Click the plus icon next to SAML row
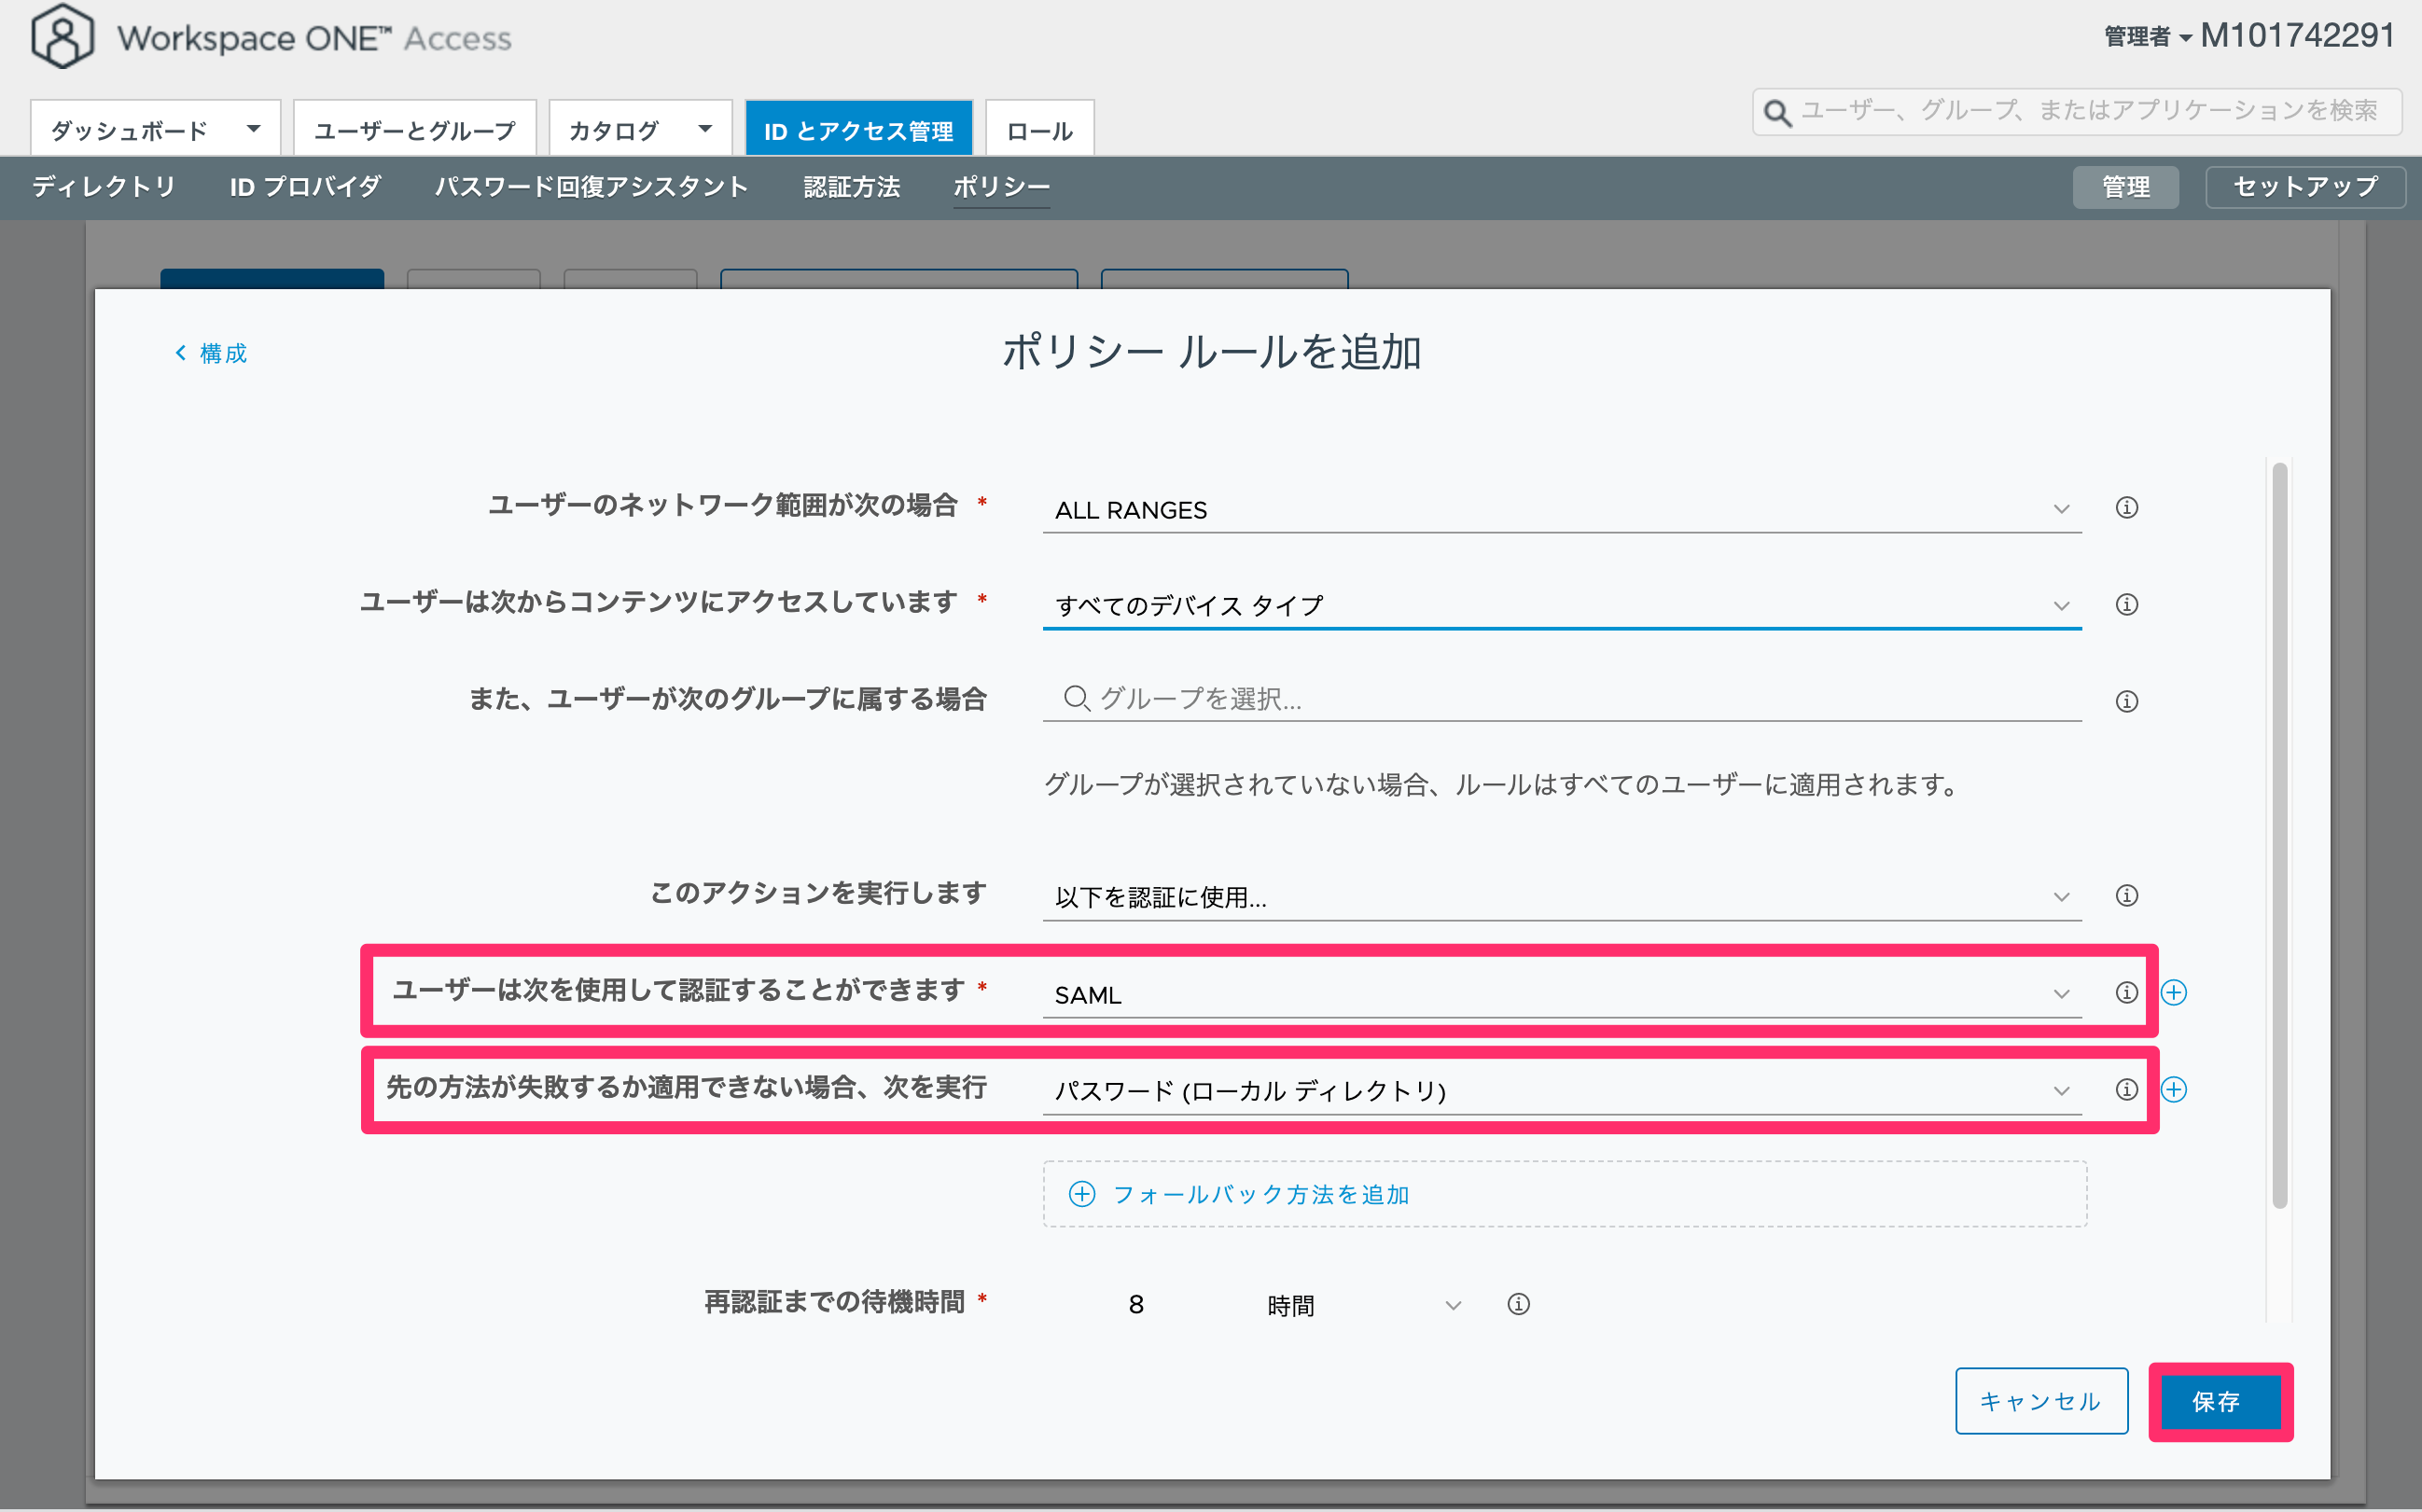Image resolution: width=2422 pixels, height=1512 pixels. click(x=2173, y=992)
